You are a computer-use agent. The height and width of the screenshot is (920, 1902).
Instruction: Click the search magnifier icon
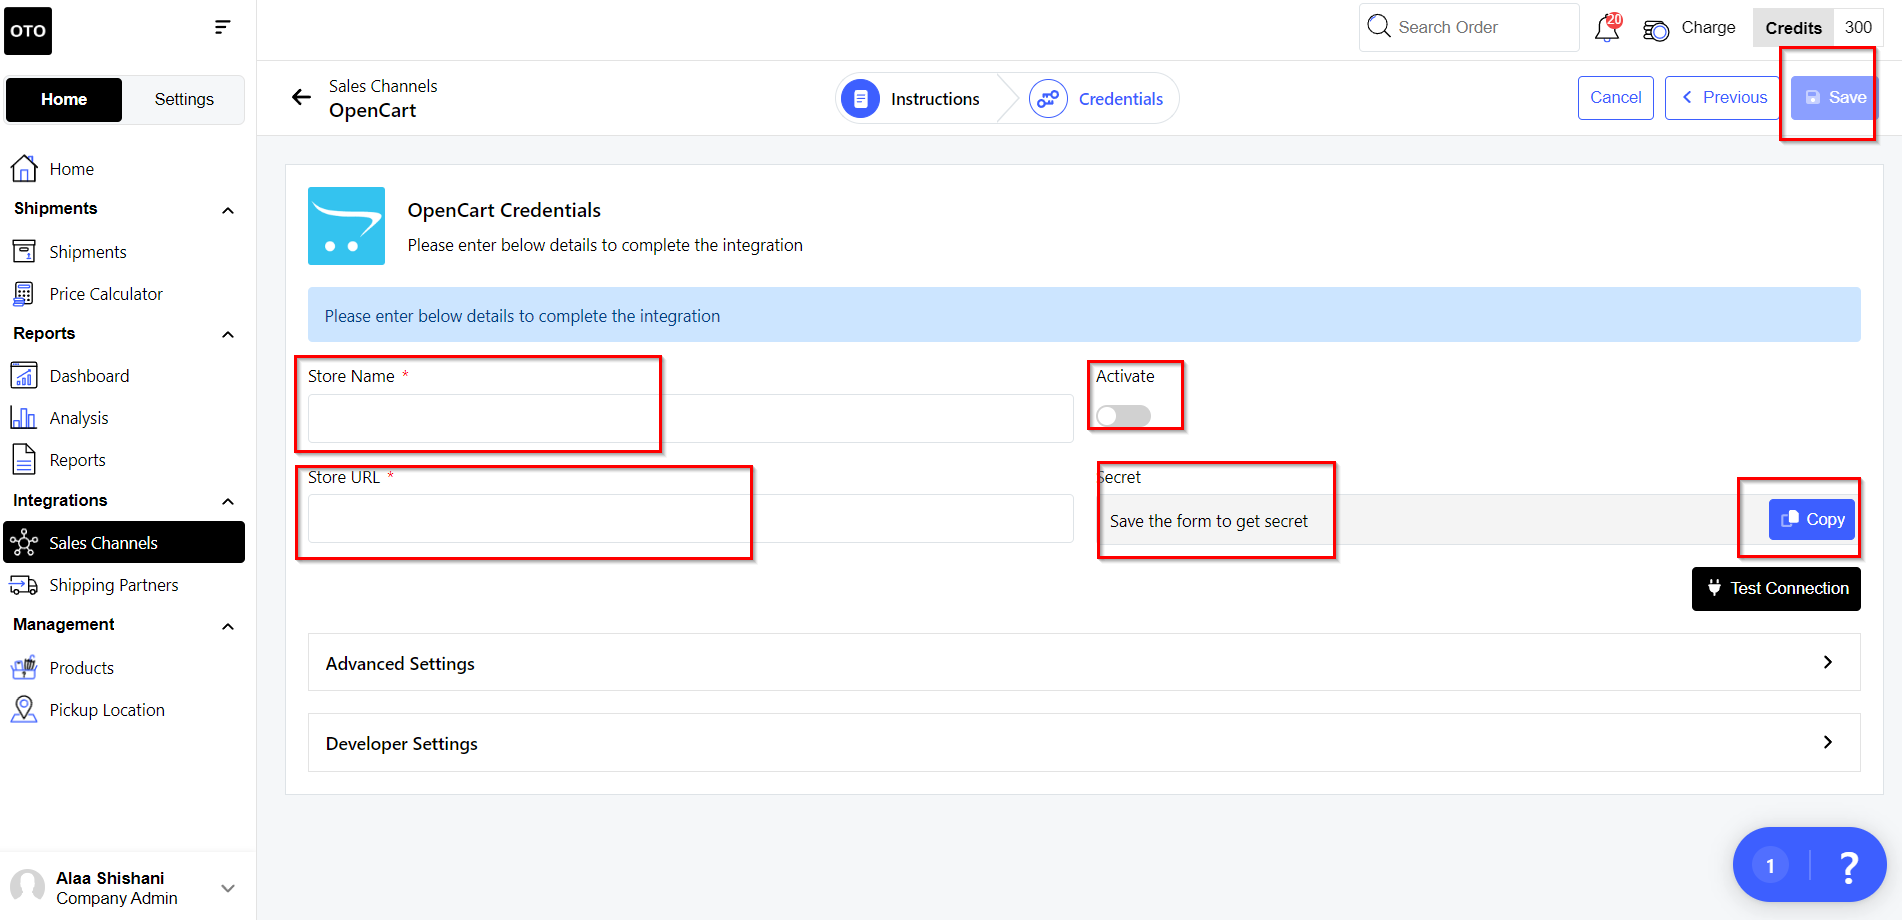click(x=1379, y=26)
